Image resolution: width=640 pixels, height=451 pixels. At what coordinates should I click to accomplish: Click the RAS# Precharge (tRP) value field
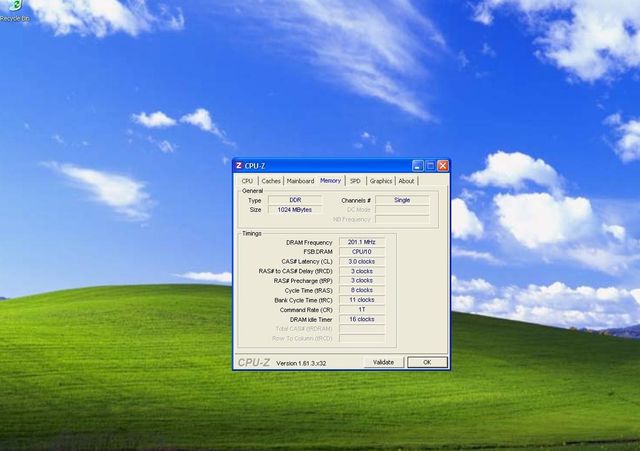[x=362, y=280]
